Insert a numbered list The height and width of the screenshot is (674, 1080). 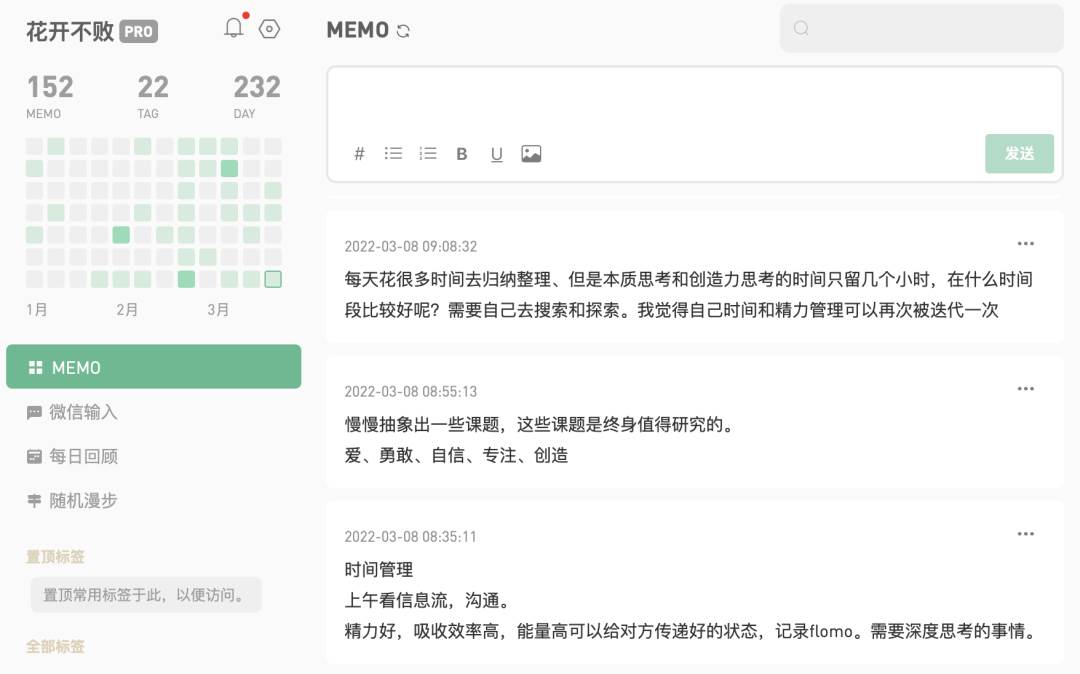pyautogui.click(x=428, y=153)
